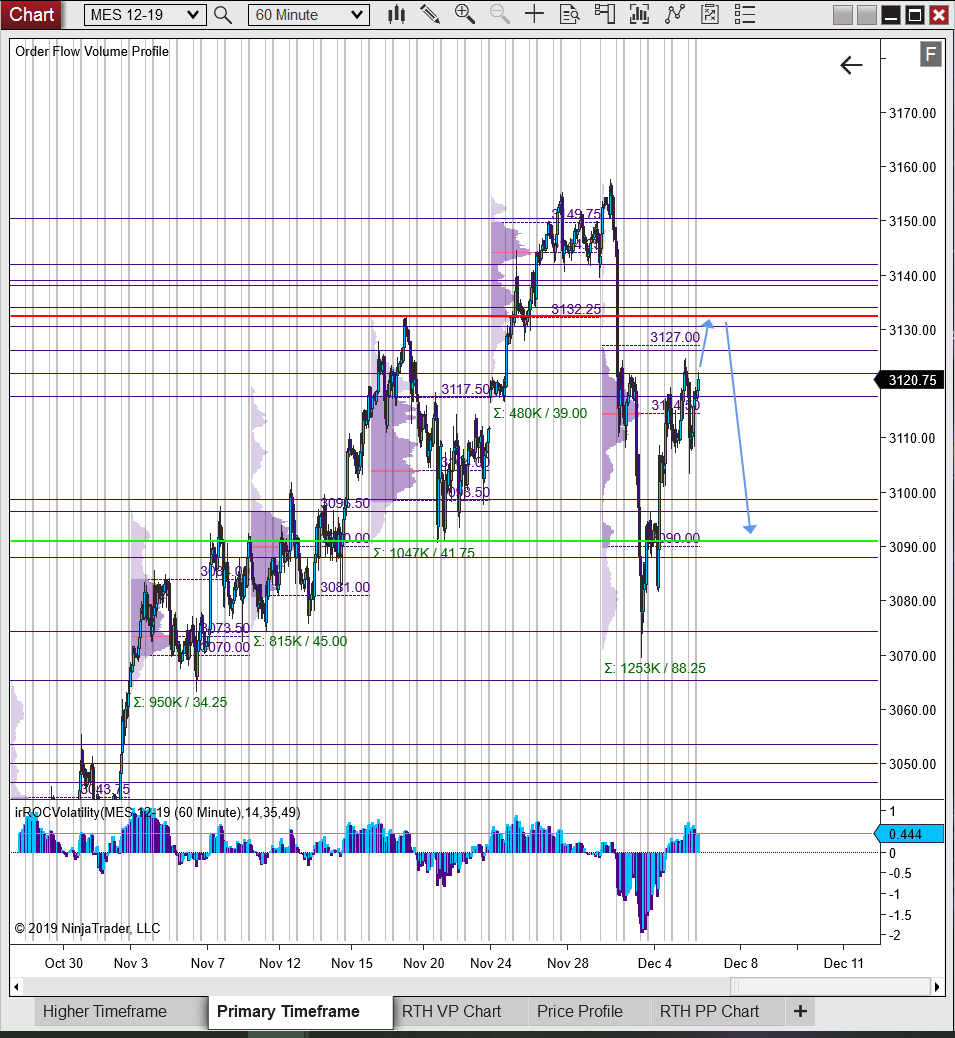This screenshot has height=1038, width=955.
Task: Switch to the Higher Timeframe tab
Action: [121, 1012]
